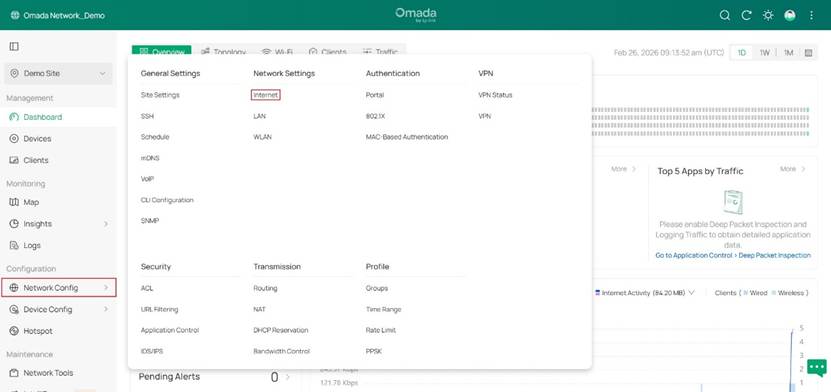This screenshot has height=392, width=831.
Task: Click the globe icon beside Omada Network_Demo
Action: (x=14, y=15)
